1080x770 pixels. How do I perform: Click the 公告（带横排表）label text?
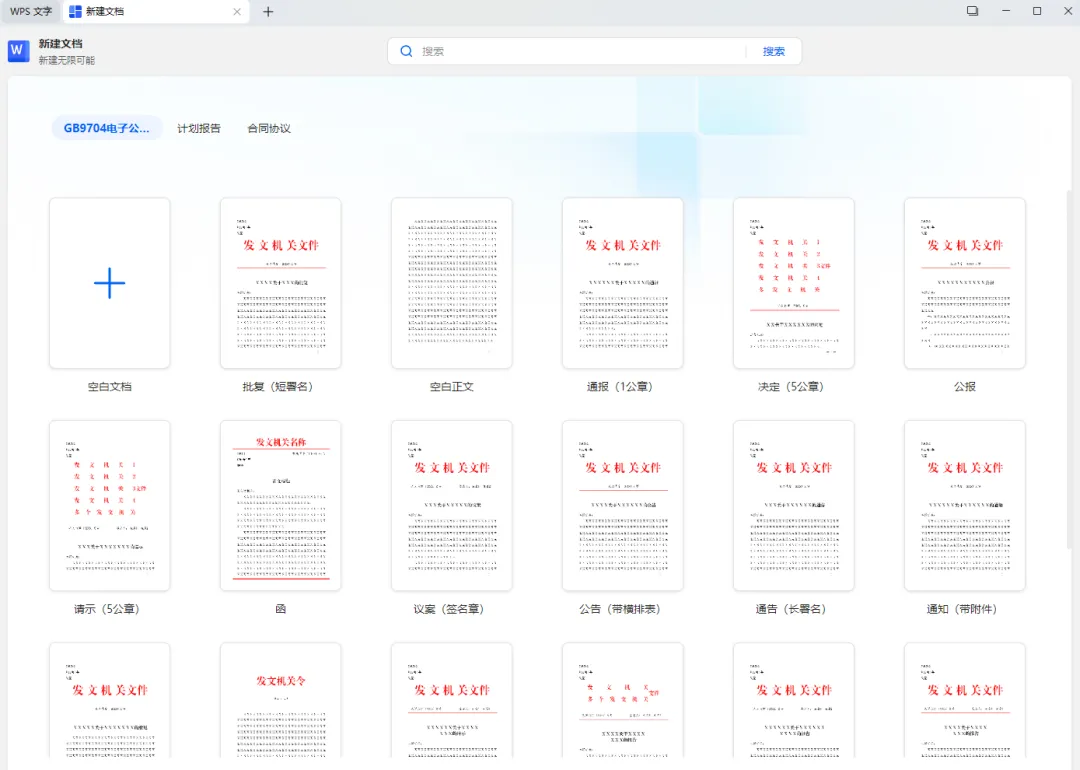[620, 609]
